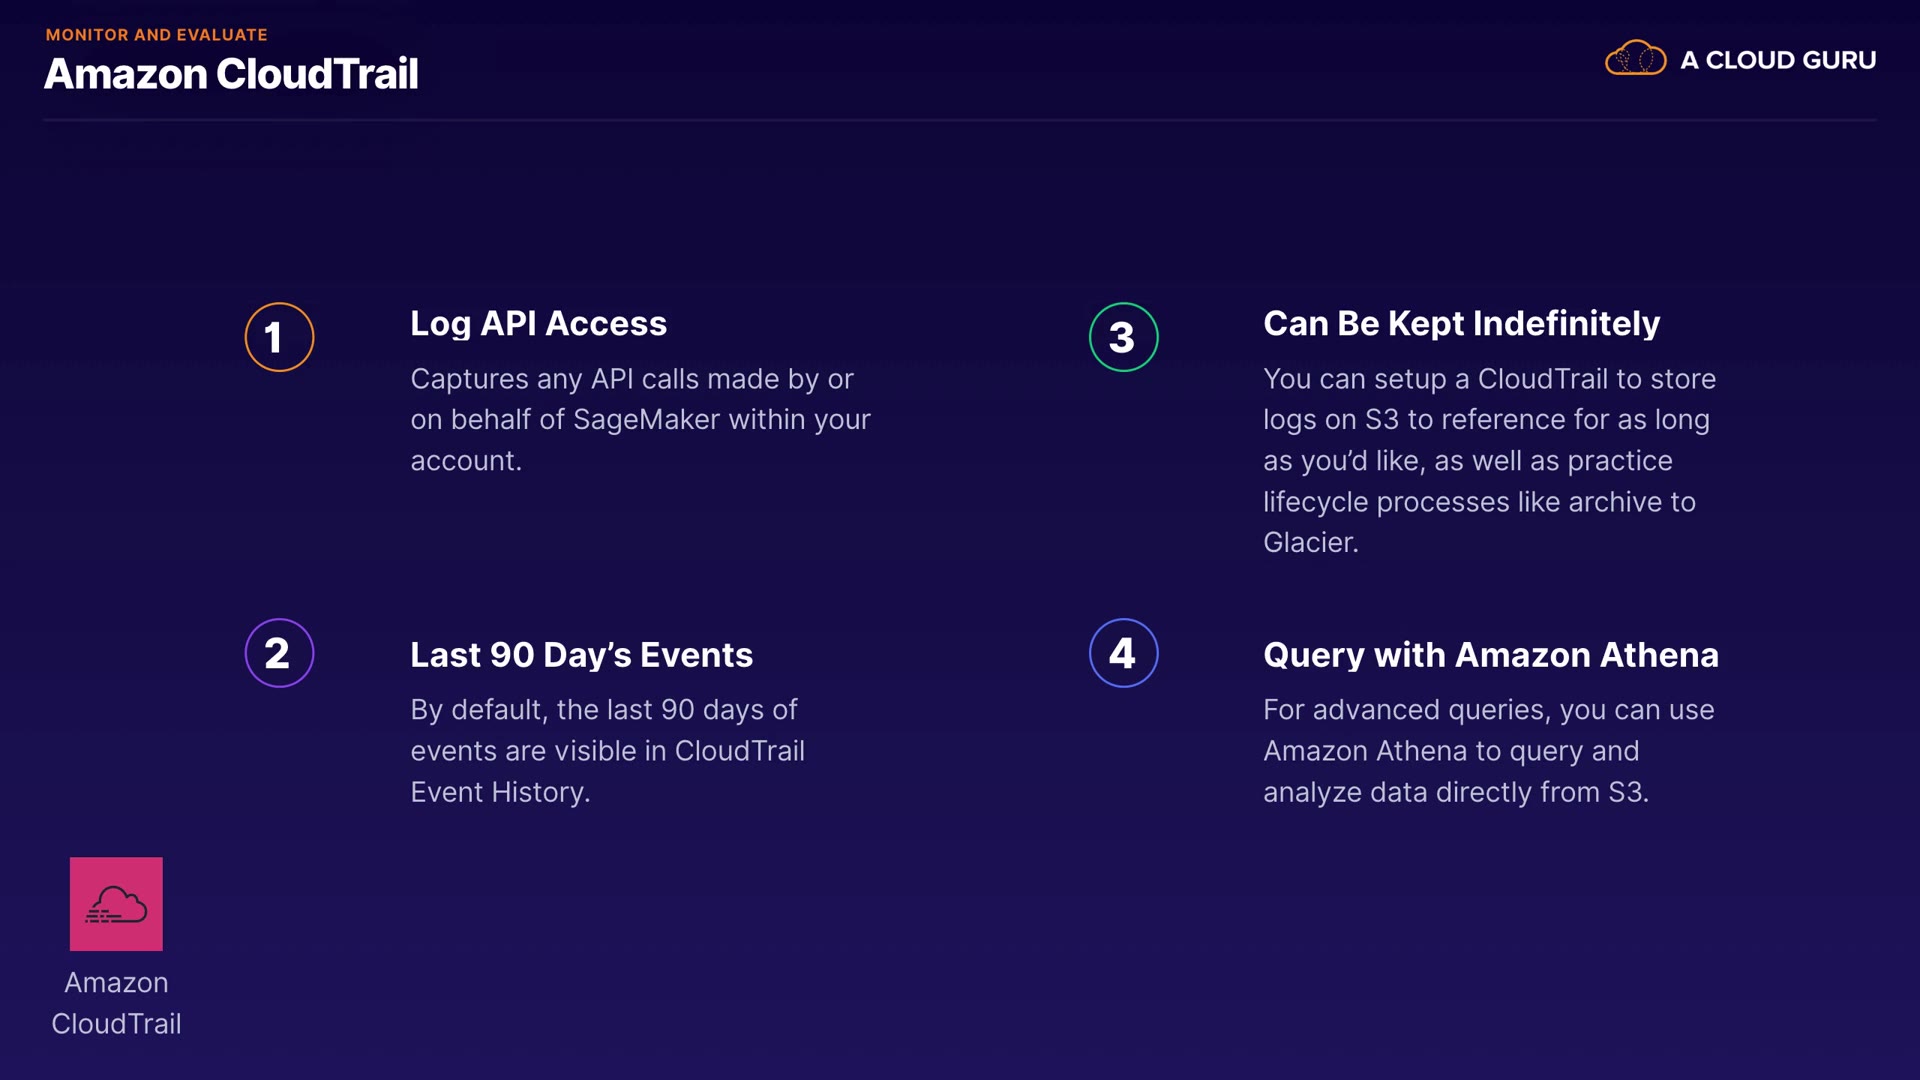Click the Amazon CloudTrail slide title
The height and width of the screenshot is (1080, 1920).
click(x=231, y=74)
